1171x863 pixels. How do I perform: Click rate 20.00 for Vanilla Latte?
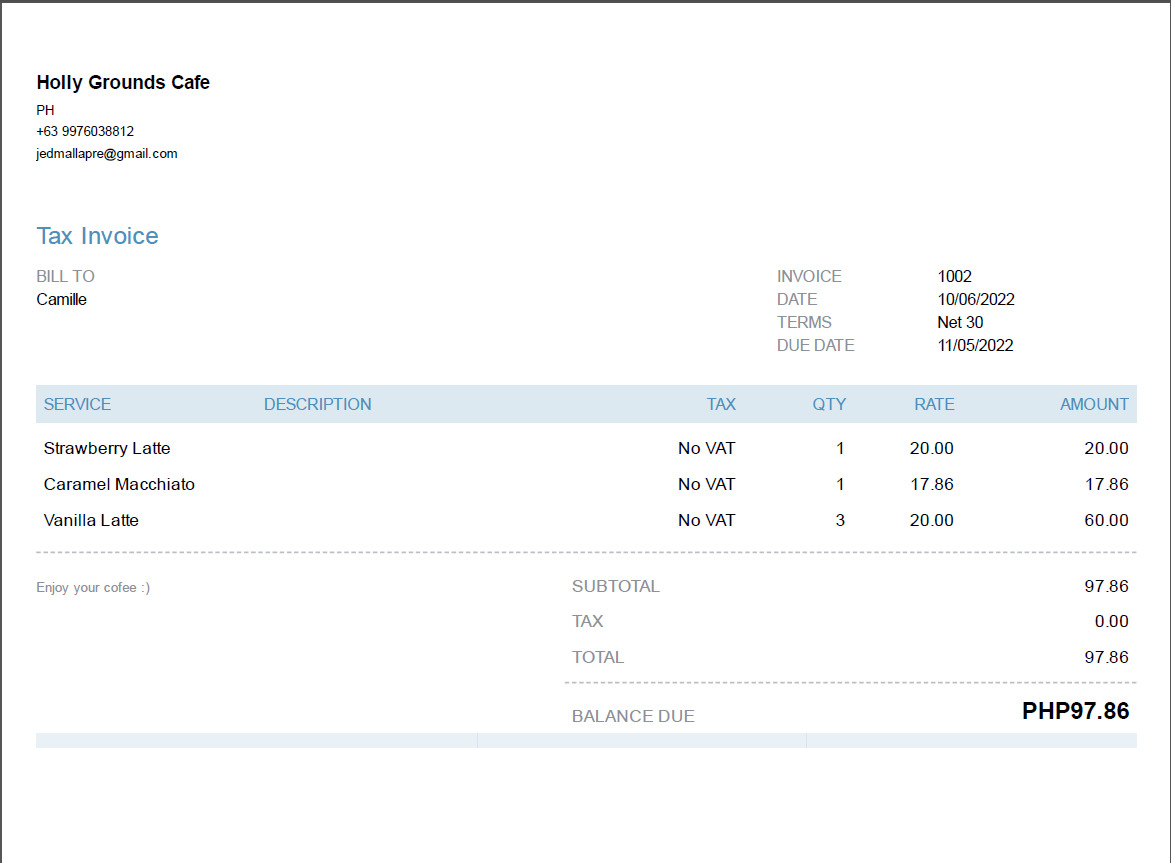click(931, 520)
